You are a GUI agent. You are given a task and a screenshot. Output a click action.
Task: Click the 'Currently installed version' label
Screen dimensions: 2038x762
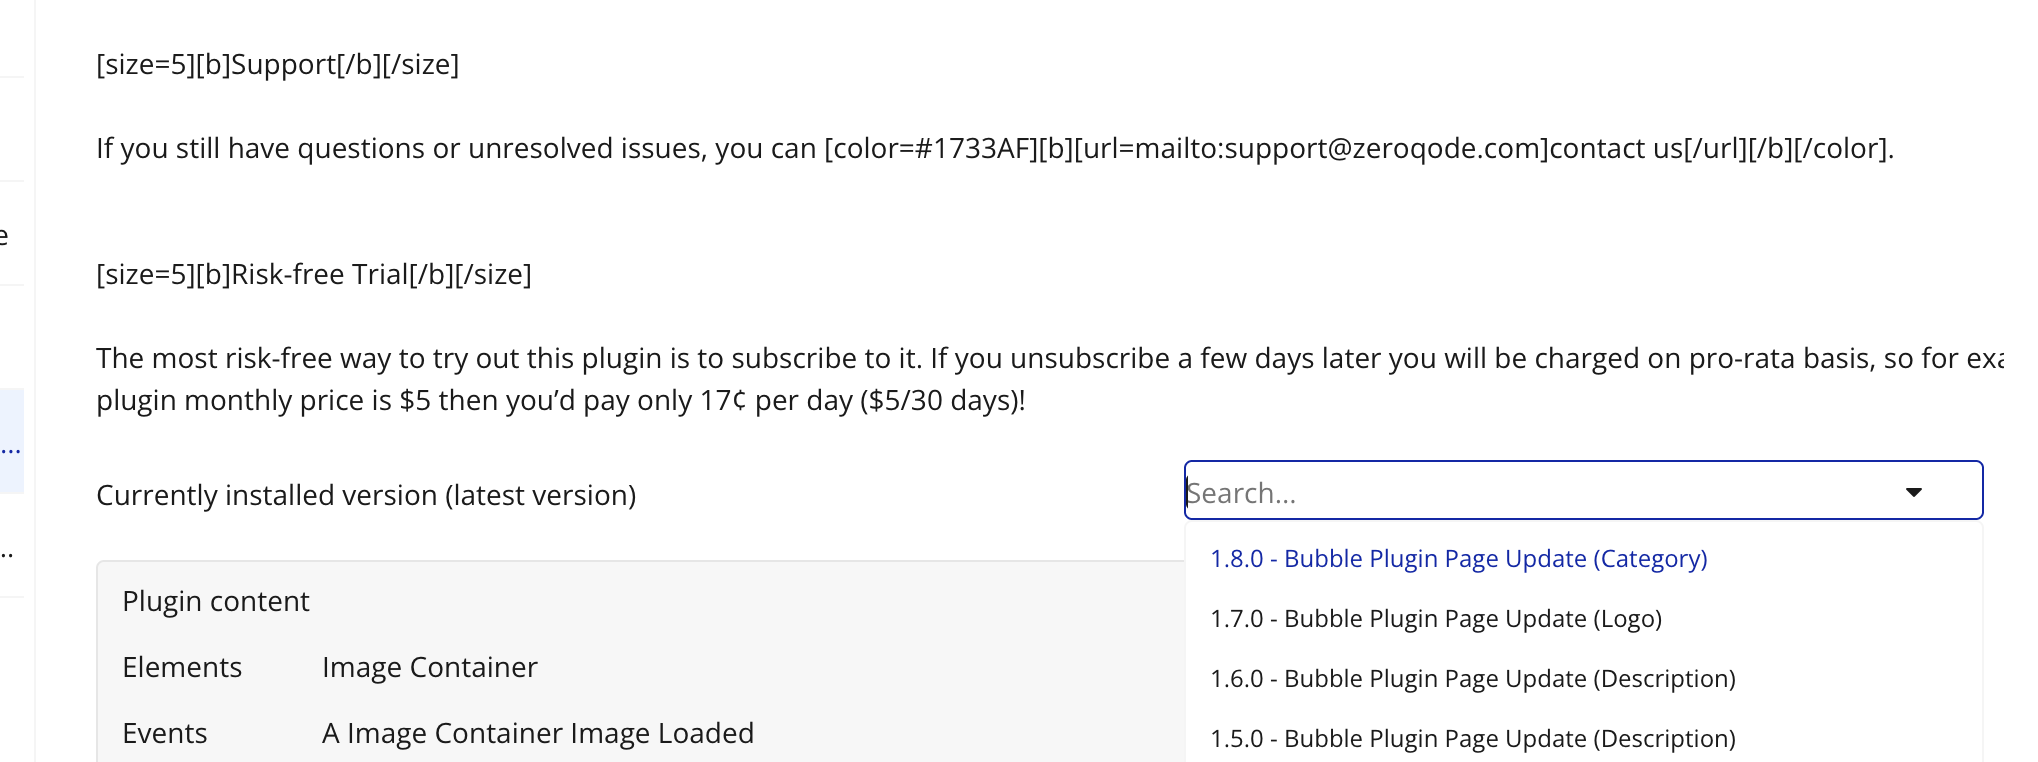coord(366,495)
